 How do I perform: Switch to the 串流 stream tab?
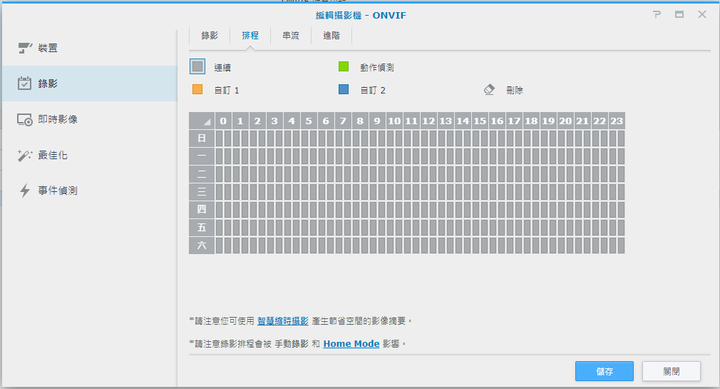click(x=291, y=35)
